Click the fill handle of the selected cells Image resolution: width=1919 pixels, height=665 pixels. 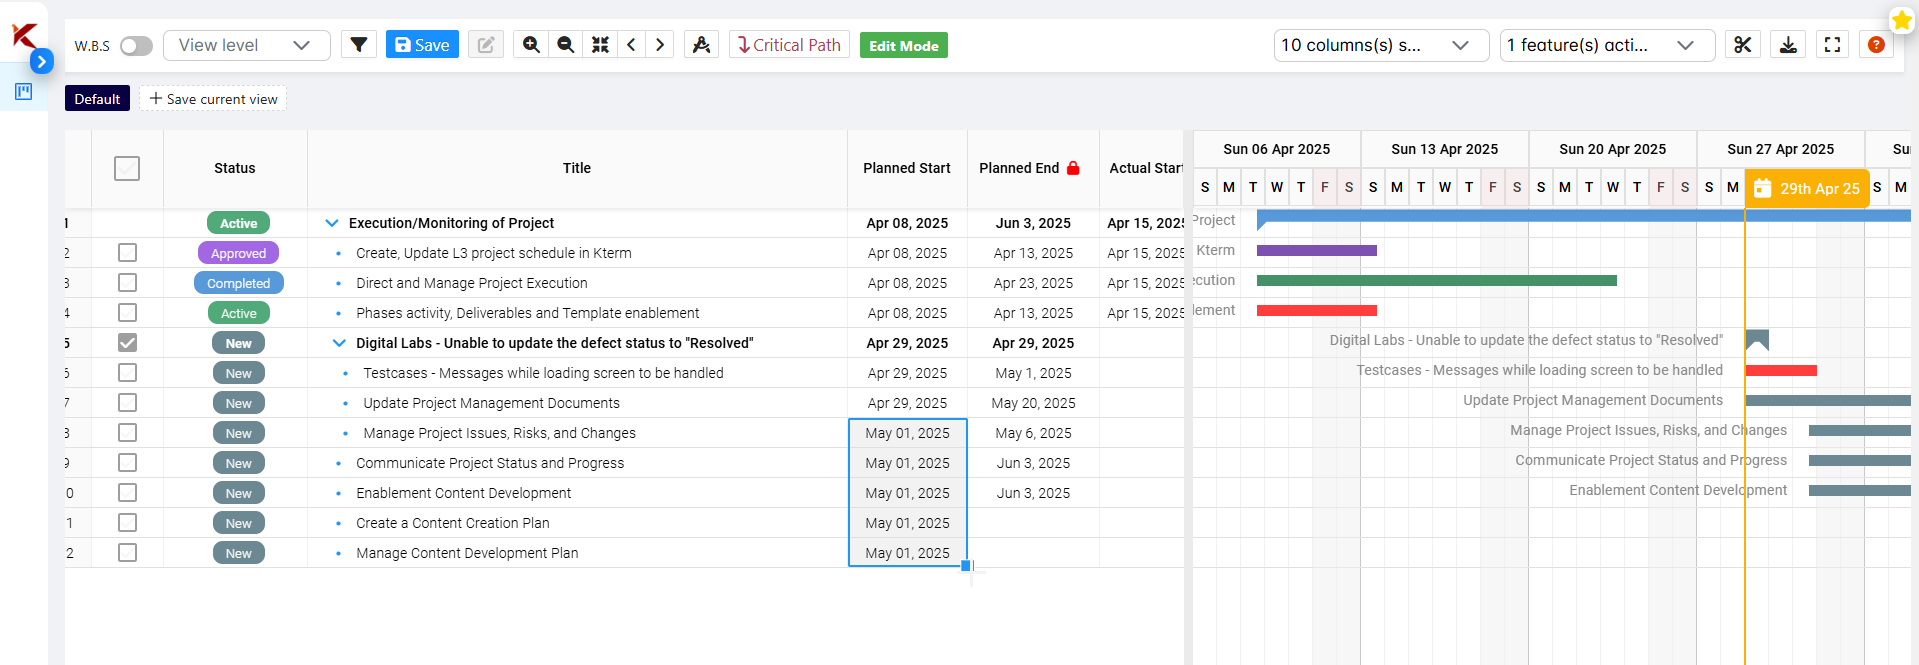(966, 566)
